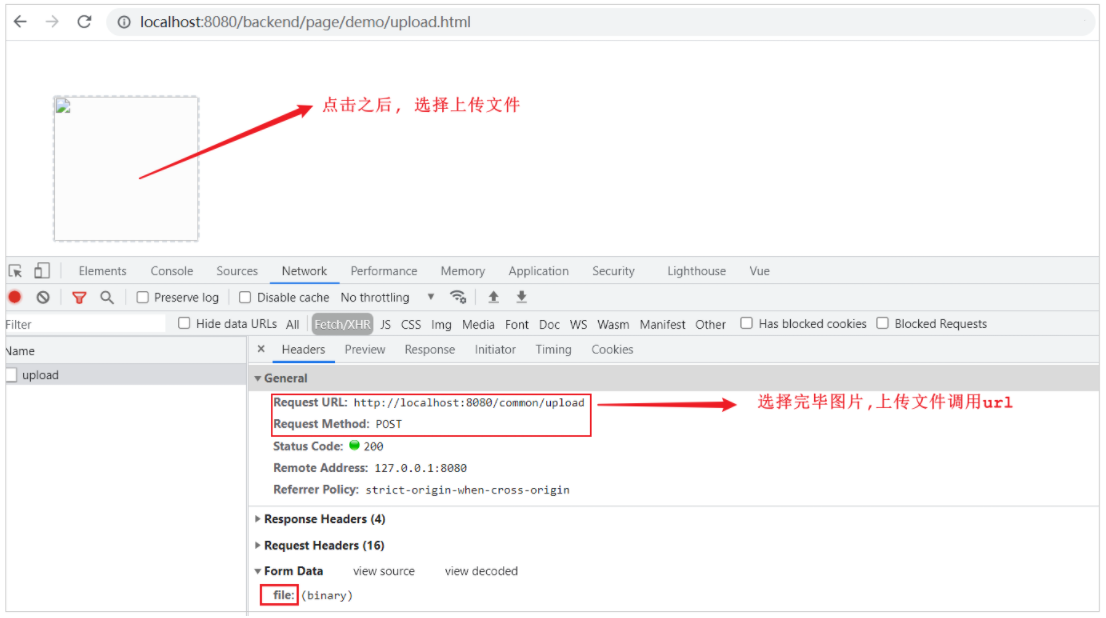
Task: Reload the upload.html page
Action: (85, 22)
